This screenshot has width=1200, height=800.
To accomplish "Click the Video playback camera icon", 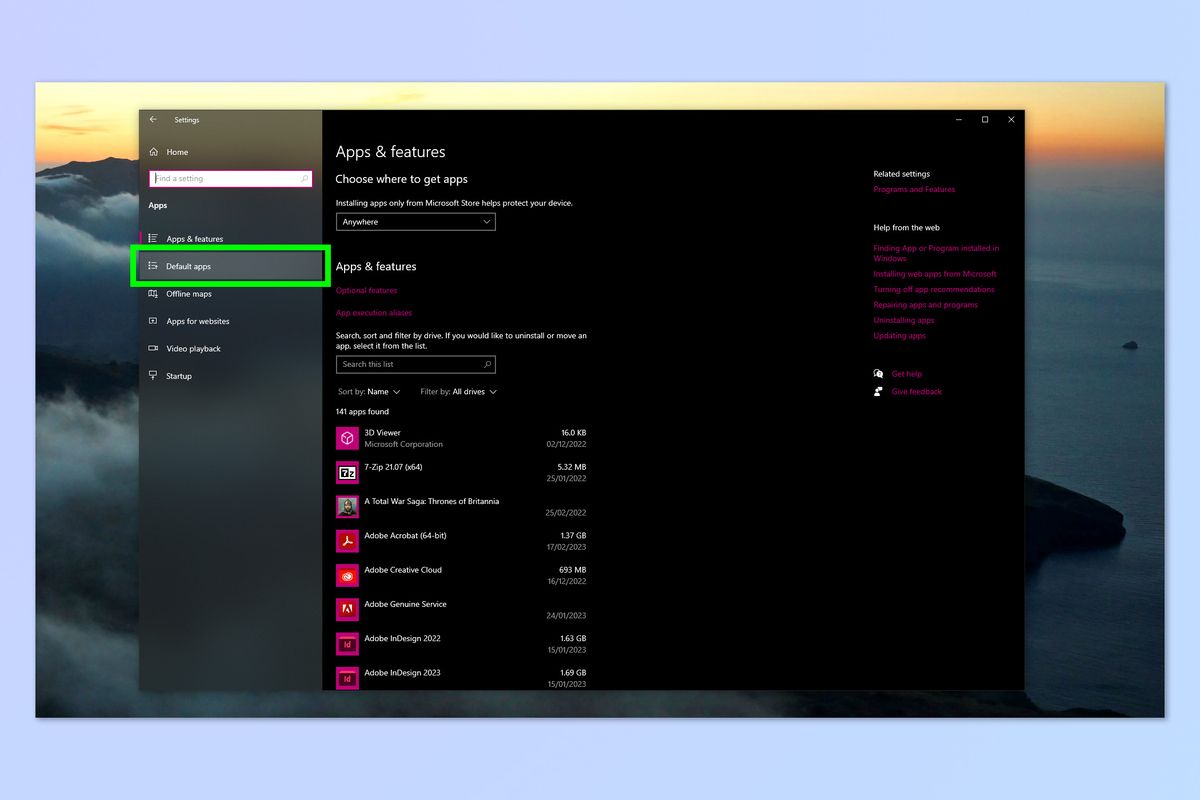I will (152, 348).
